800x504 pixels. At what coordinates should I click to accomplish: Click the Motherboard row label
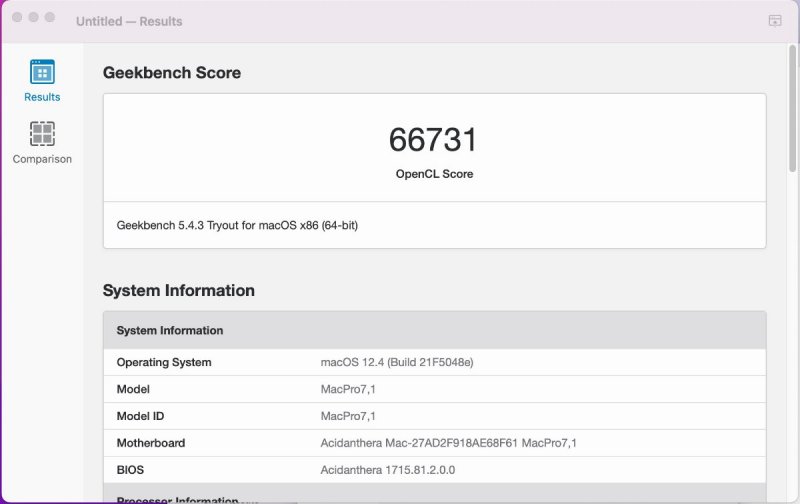tap(151, 443)
